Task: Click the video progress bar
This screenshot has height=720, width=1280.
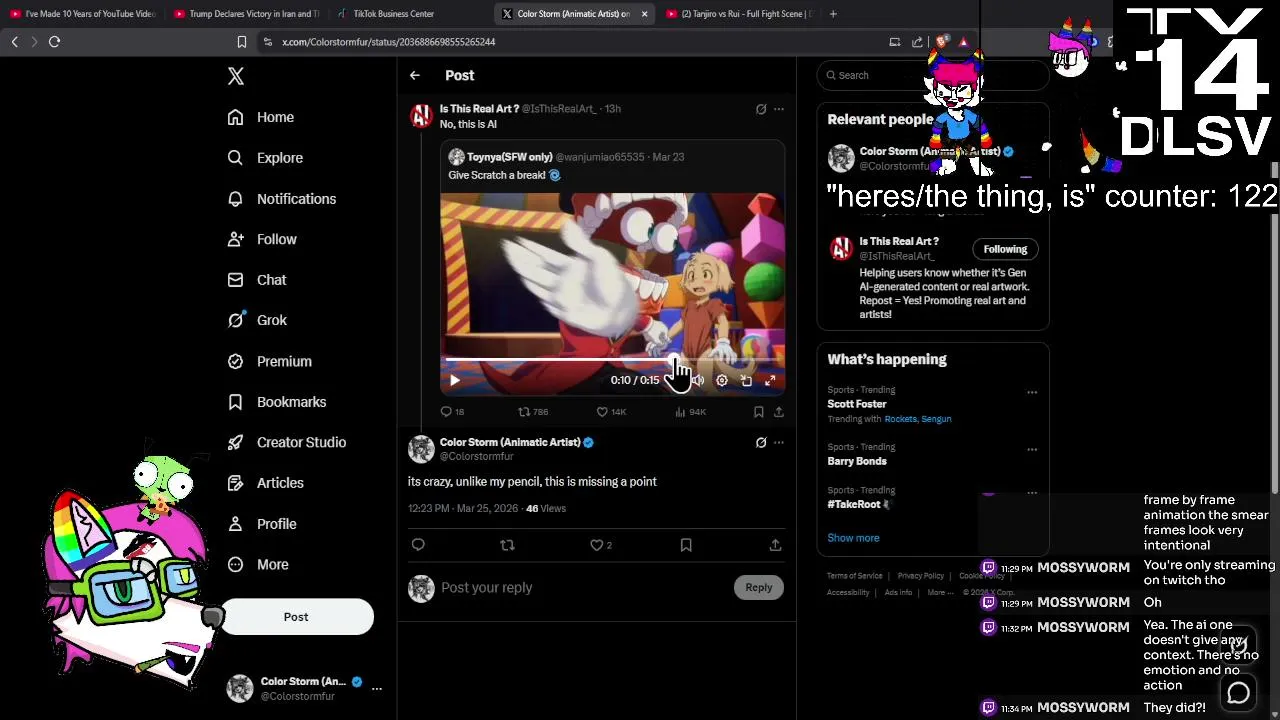Action: 613,359
